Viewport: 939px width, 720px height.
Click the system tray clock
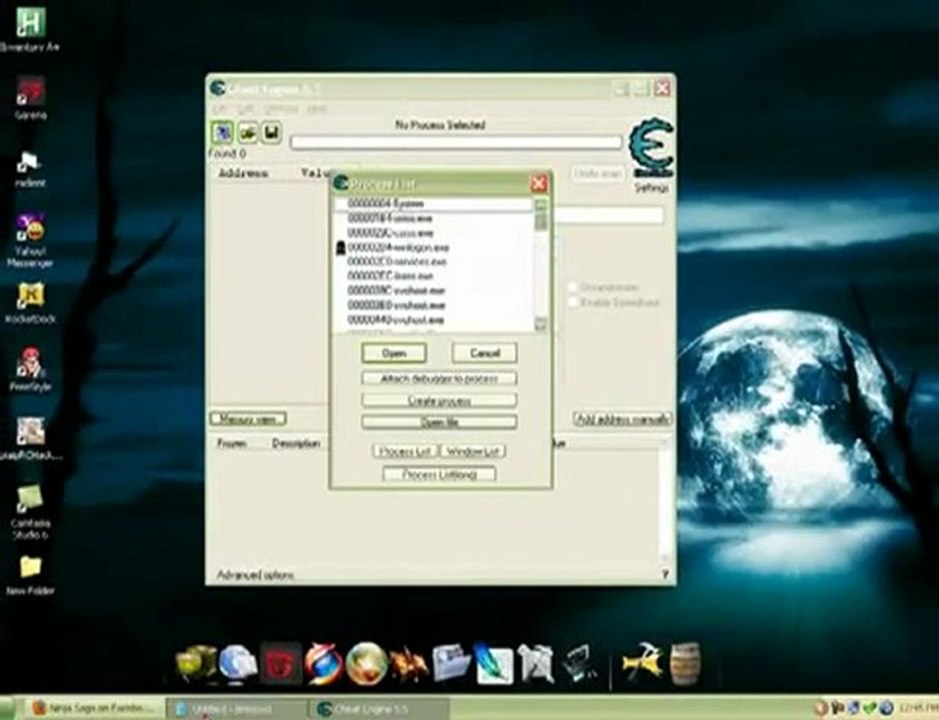[917, 709]
